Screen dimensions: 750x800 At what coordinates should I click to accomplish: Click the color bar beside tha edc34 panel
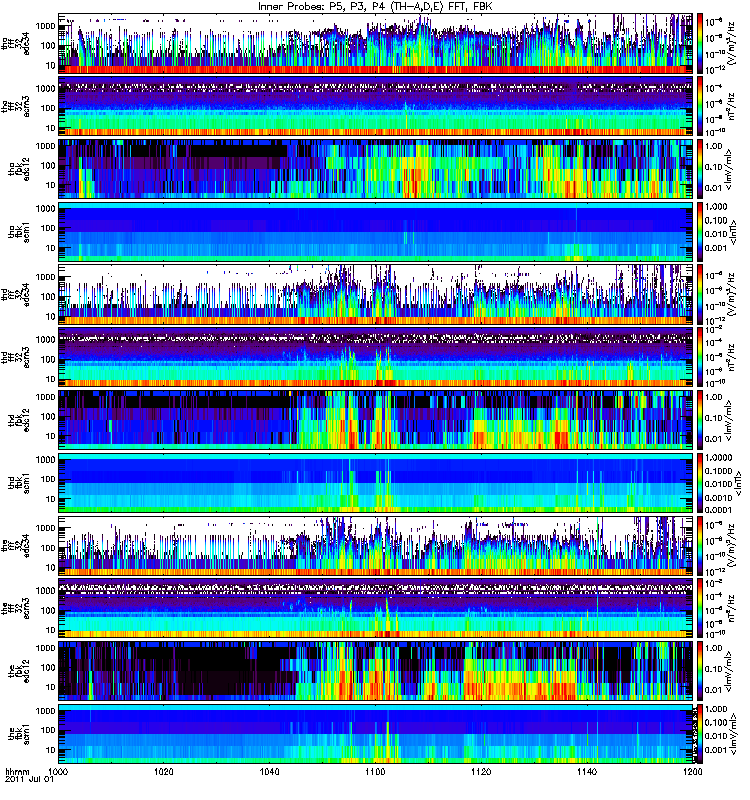click(x=699, y=43)
